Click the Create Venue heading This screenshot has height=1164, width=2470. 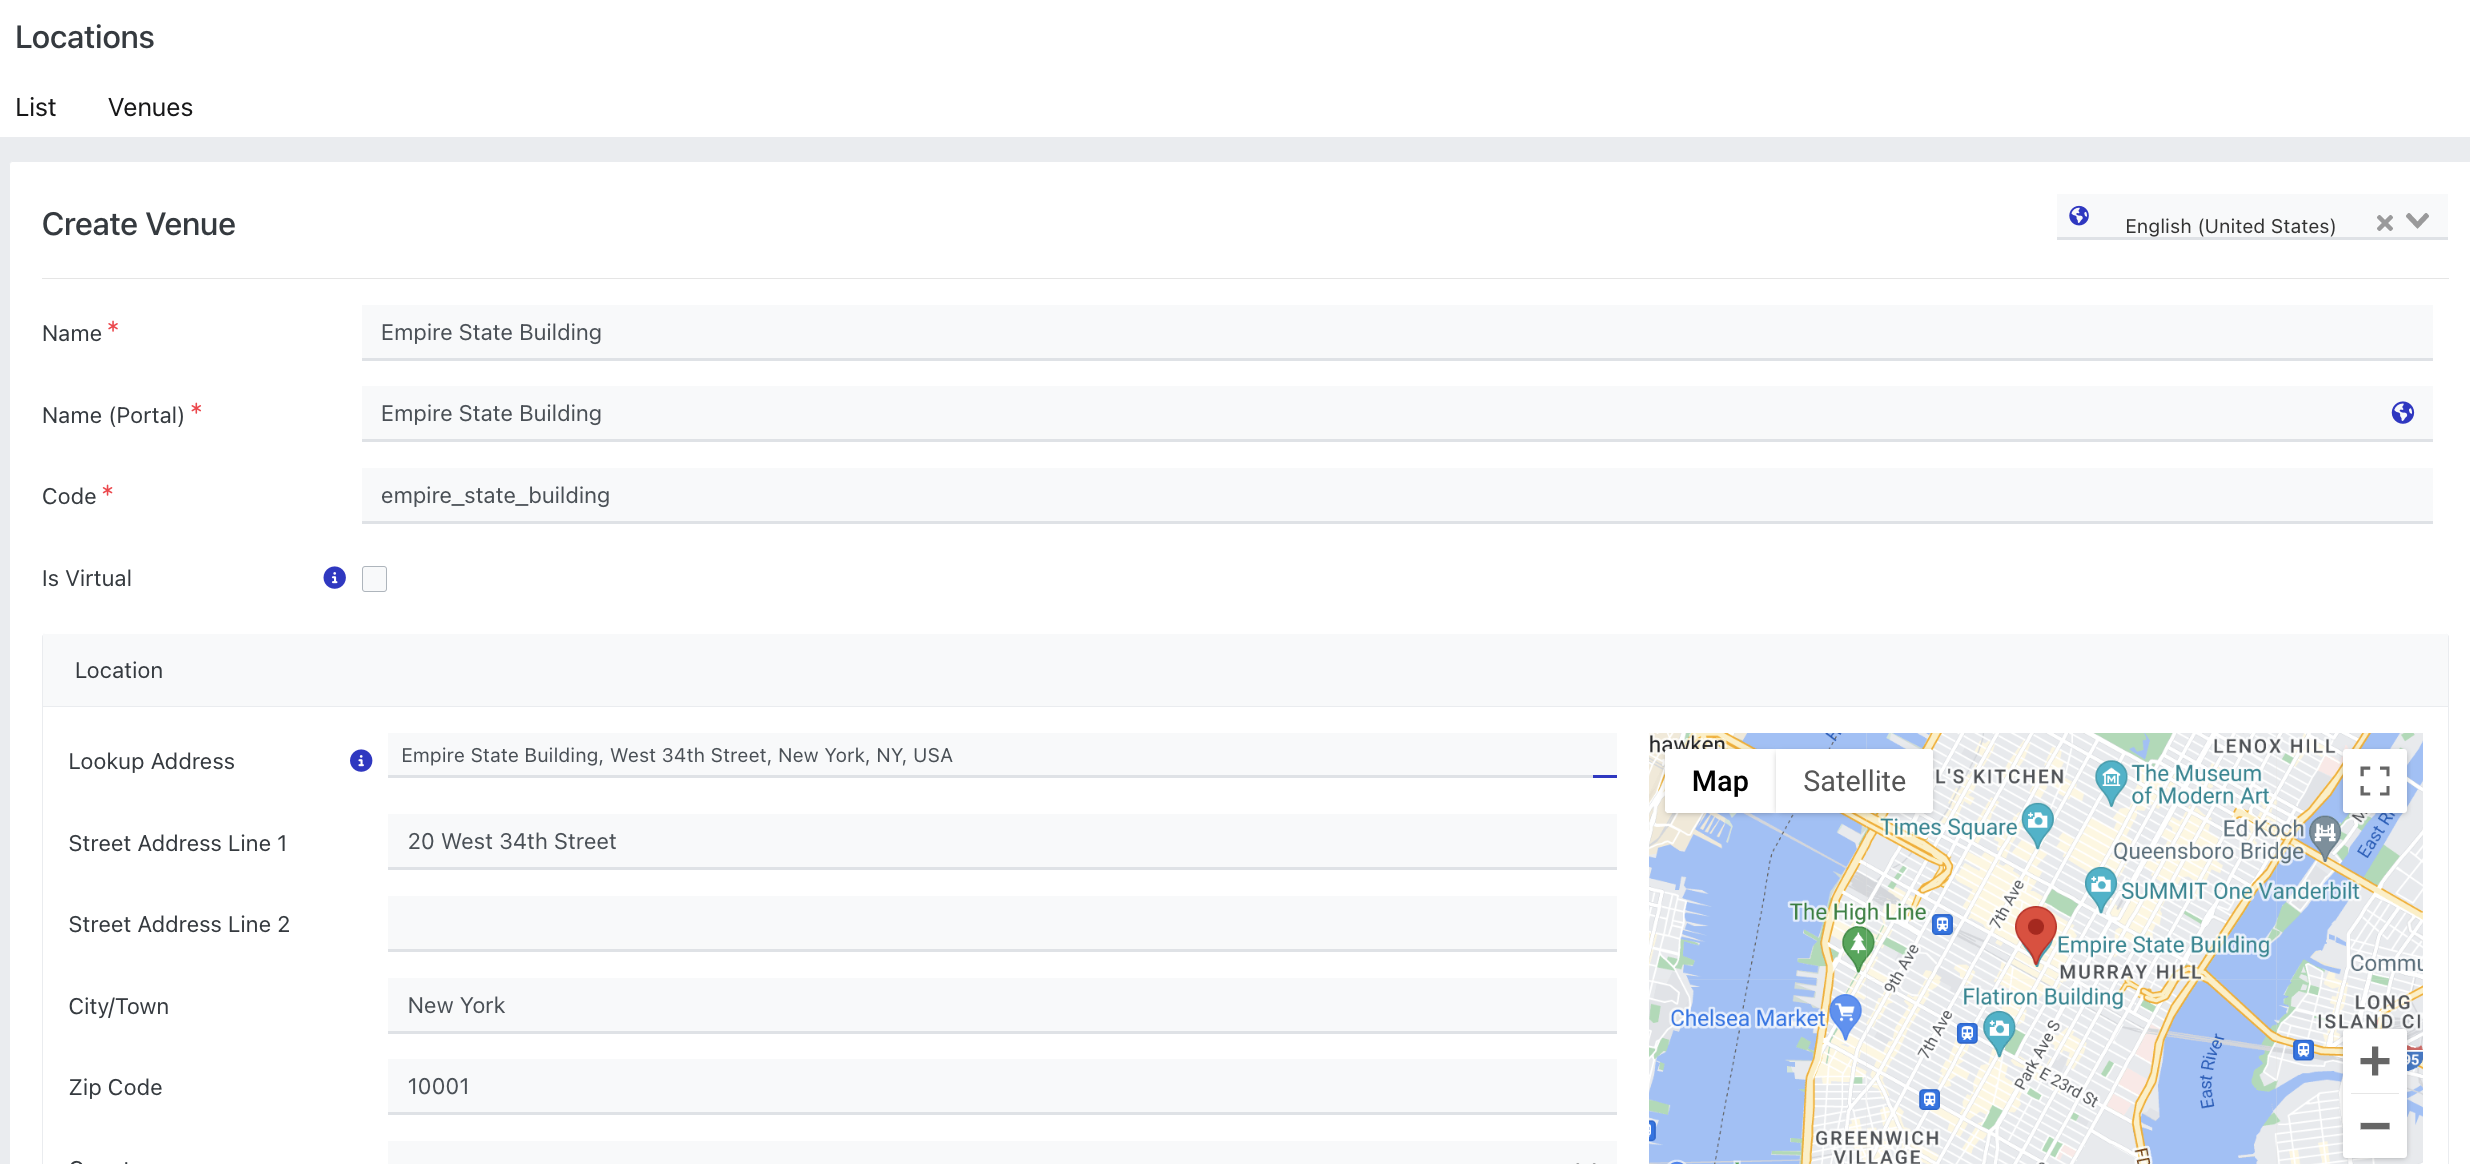(x=139, y=224)
